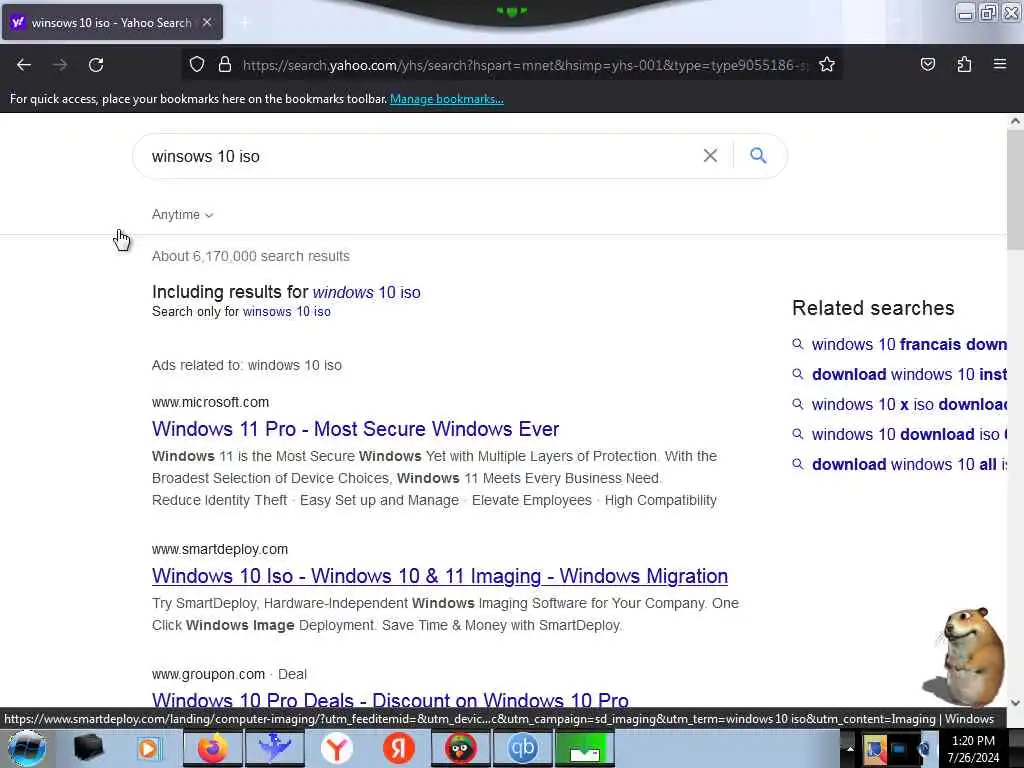Open the green window taskbar app
1024x768 pixels.
click(x=584, y=748)
